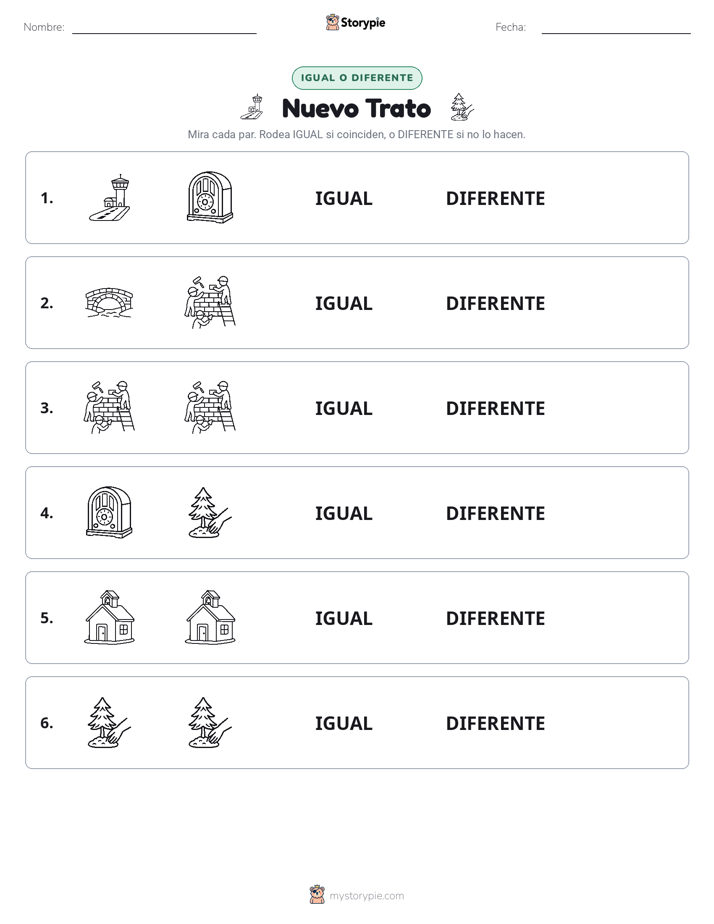The height and width of the screenshot is (924, 714).
Task: Click the IGUAL O DIFERENTE badge
Action: pos(357,78)
